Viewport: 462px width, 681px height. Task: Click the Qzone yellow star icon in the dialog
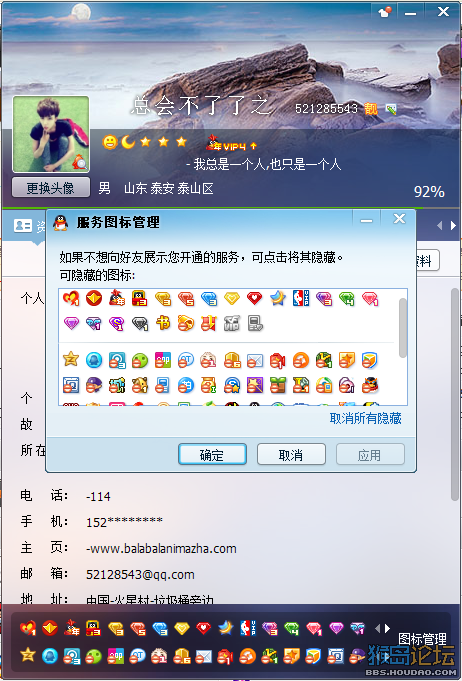point(71,359)
